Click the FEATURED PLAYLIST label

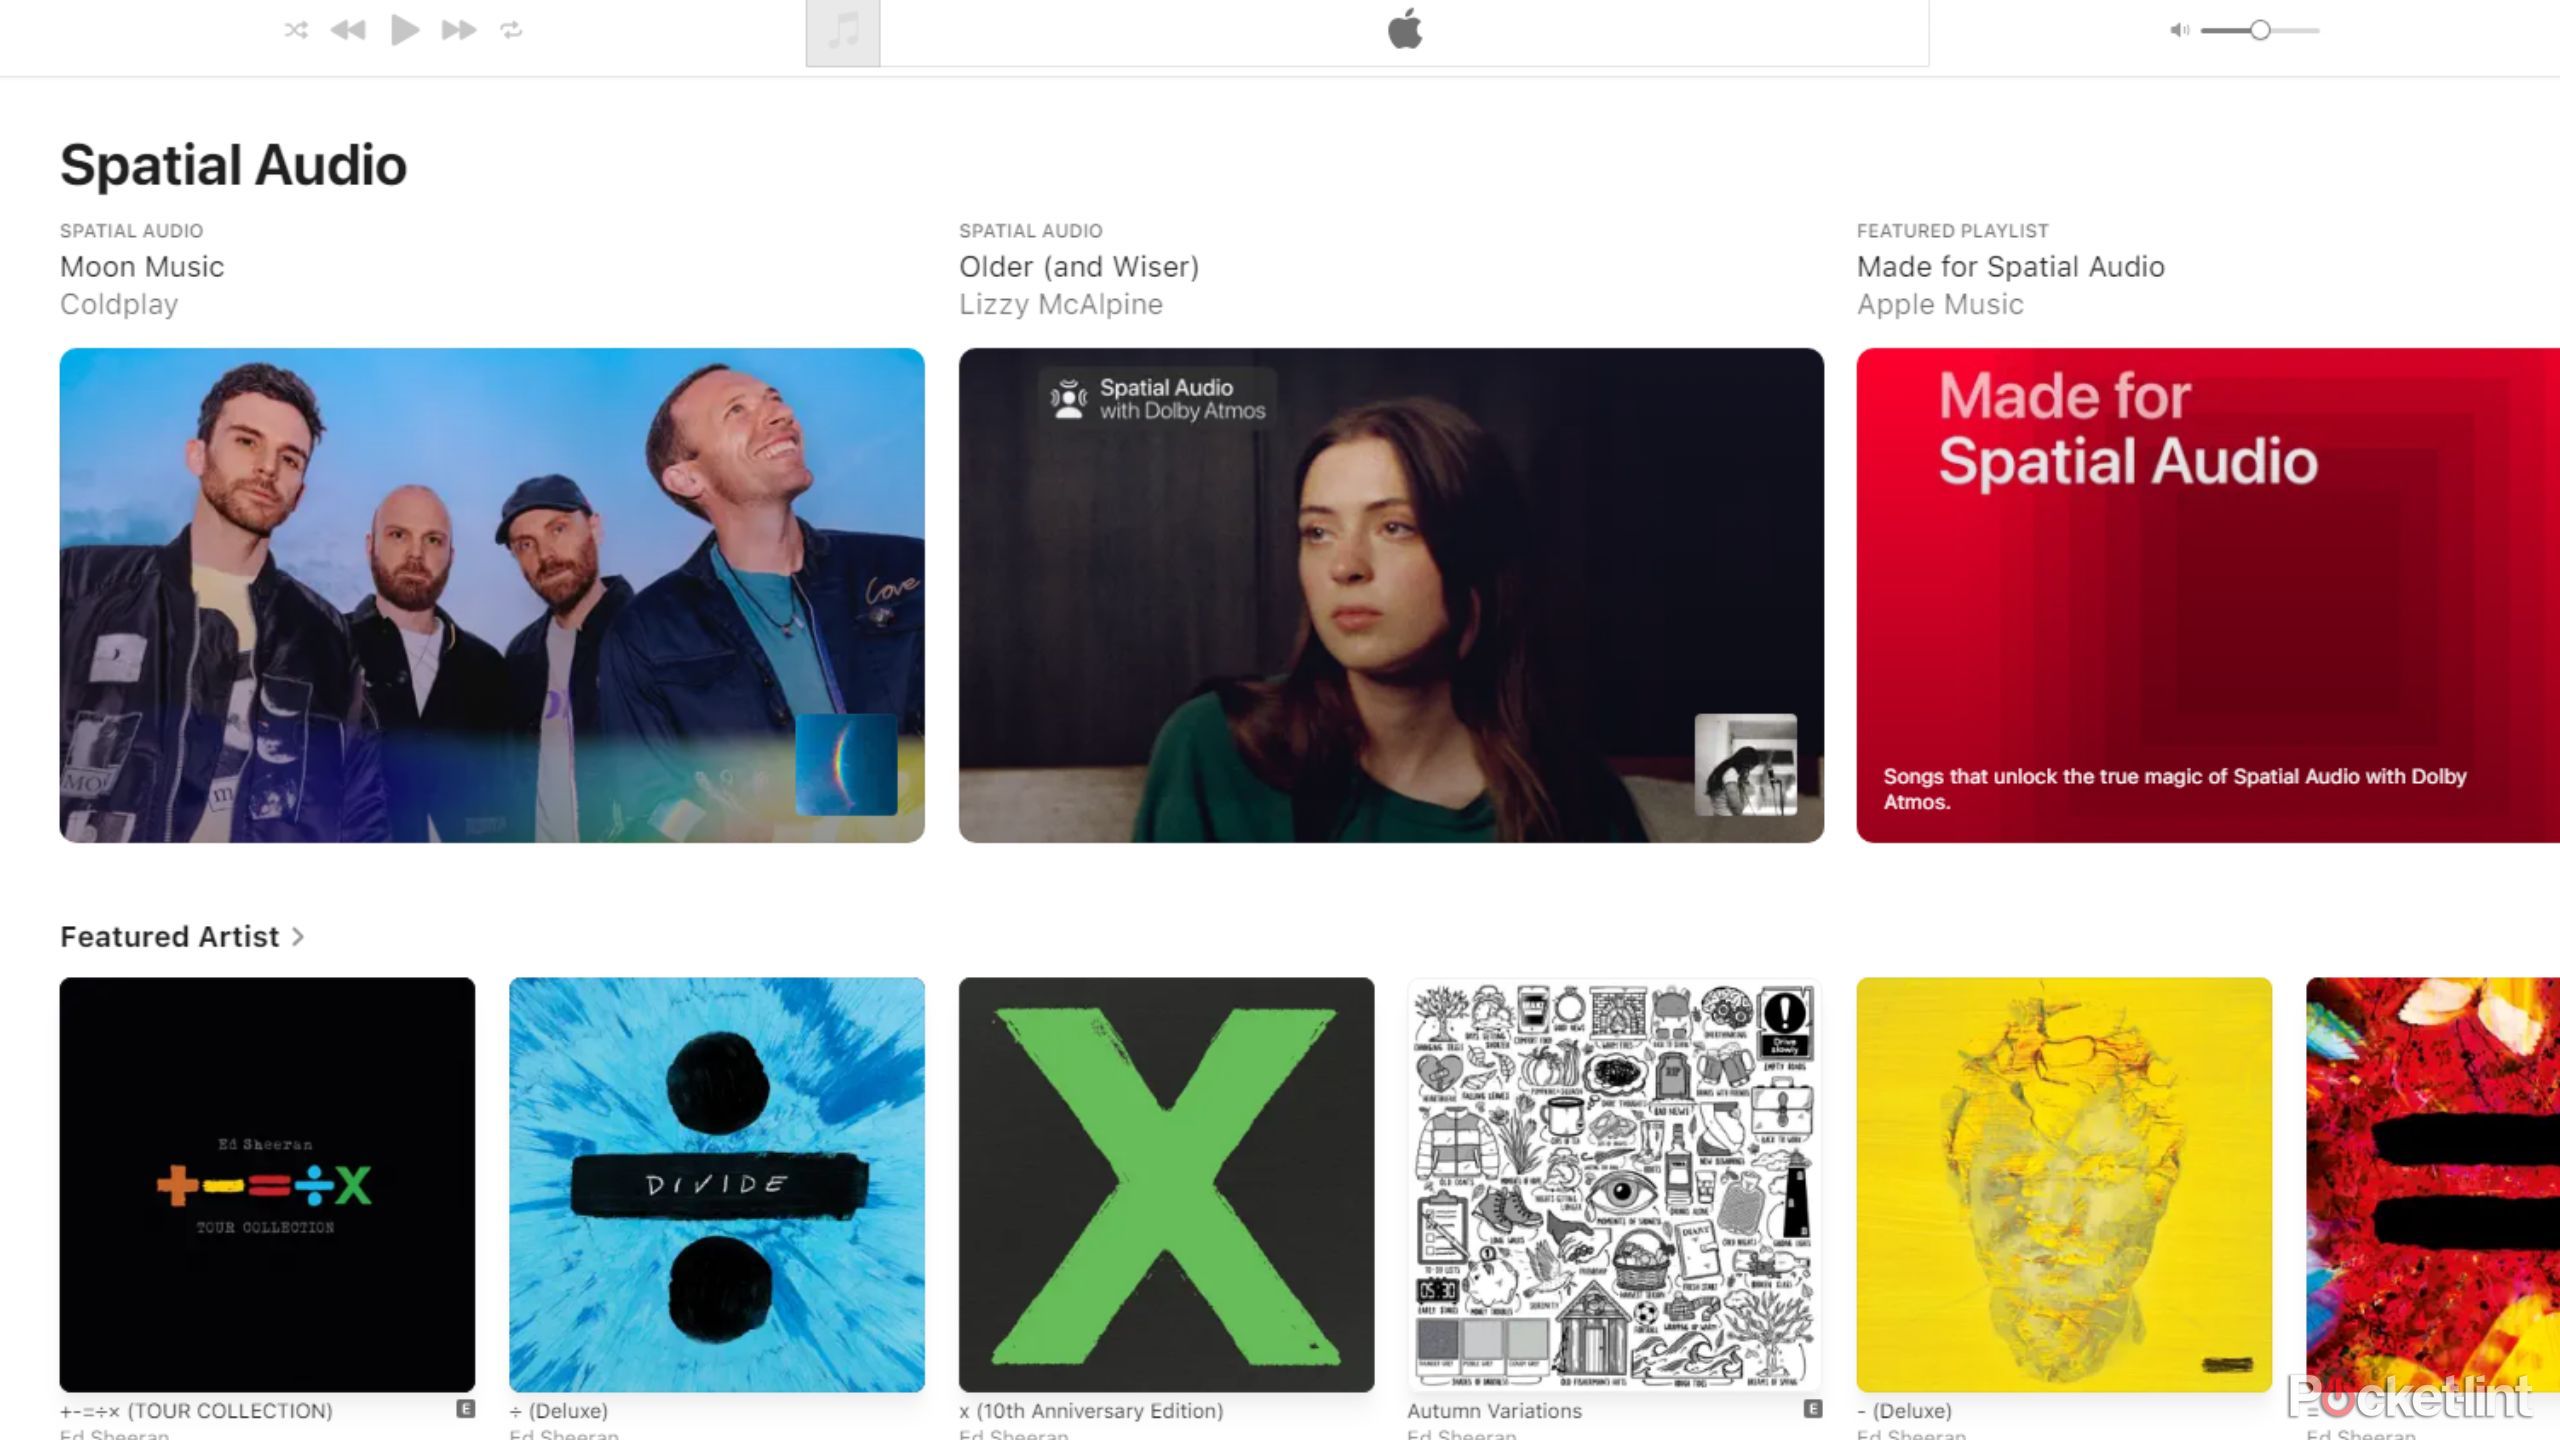click(1953, 231)
